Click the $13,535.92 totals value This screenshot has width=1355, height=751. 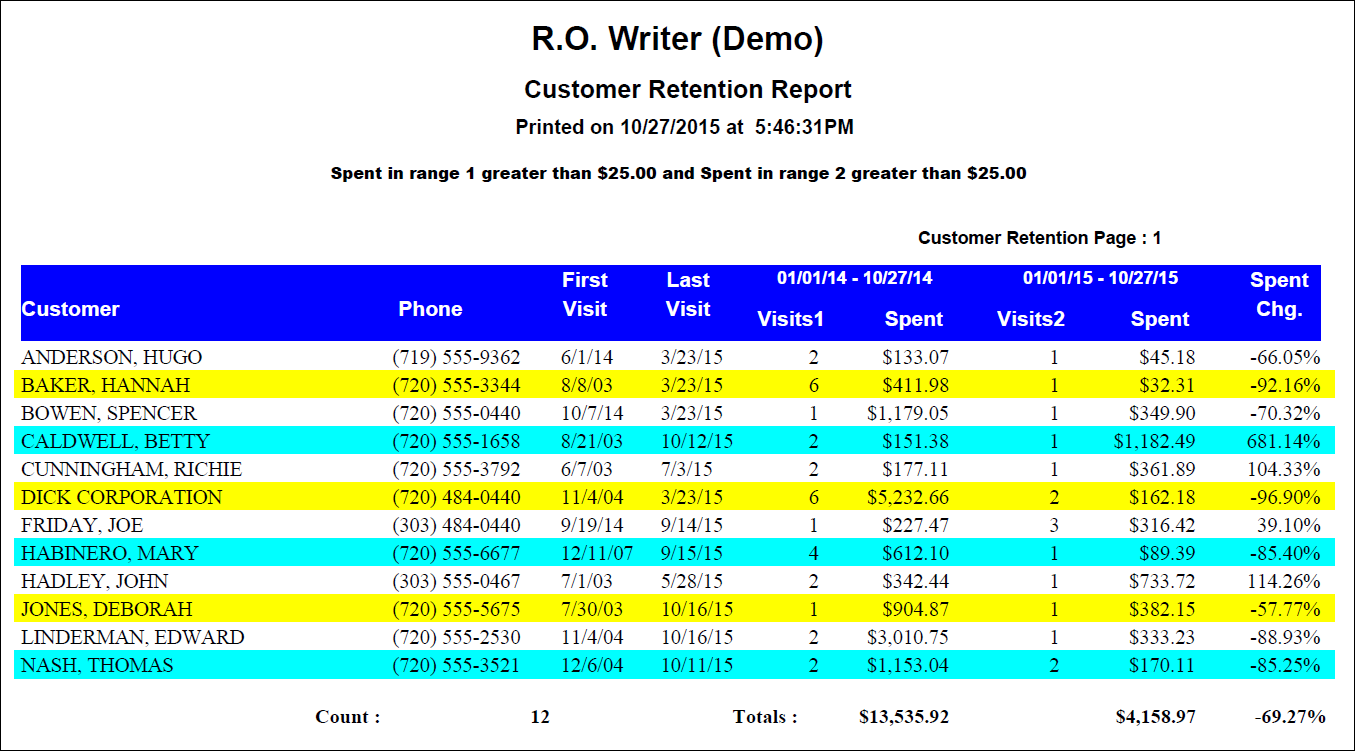(x=904, y=716)
